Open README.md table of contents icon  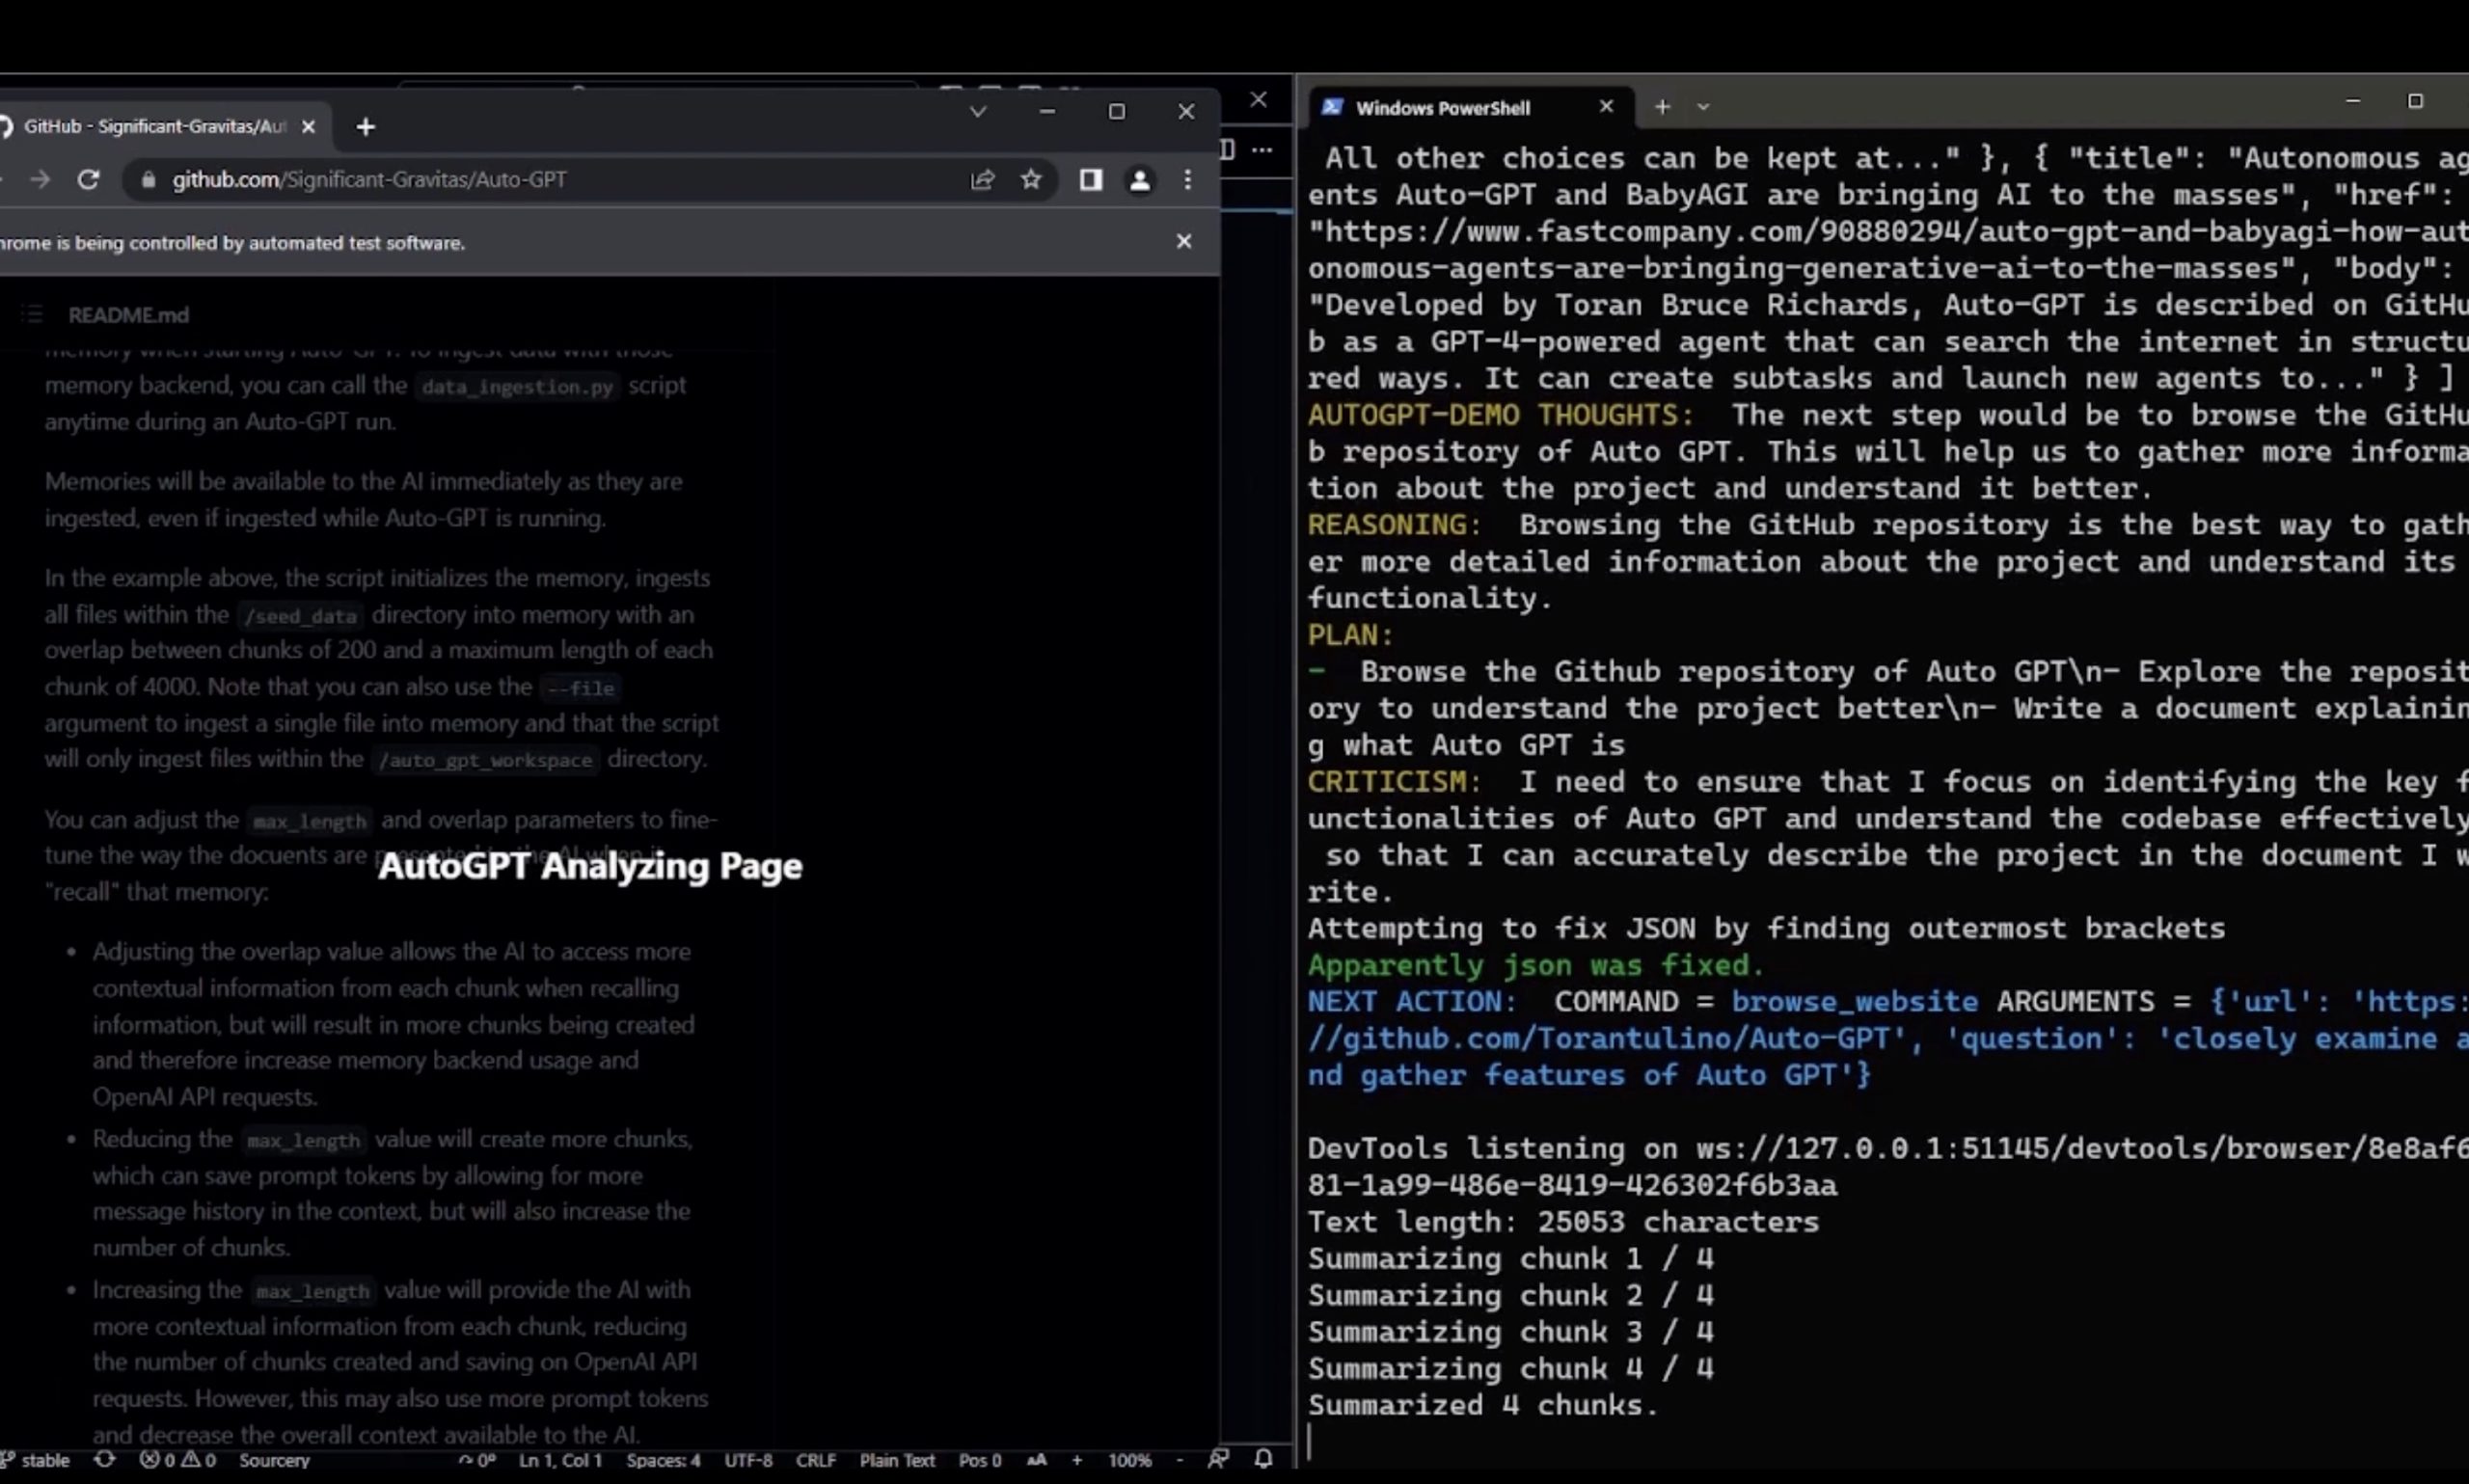click(32, 315)
